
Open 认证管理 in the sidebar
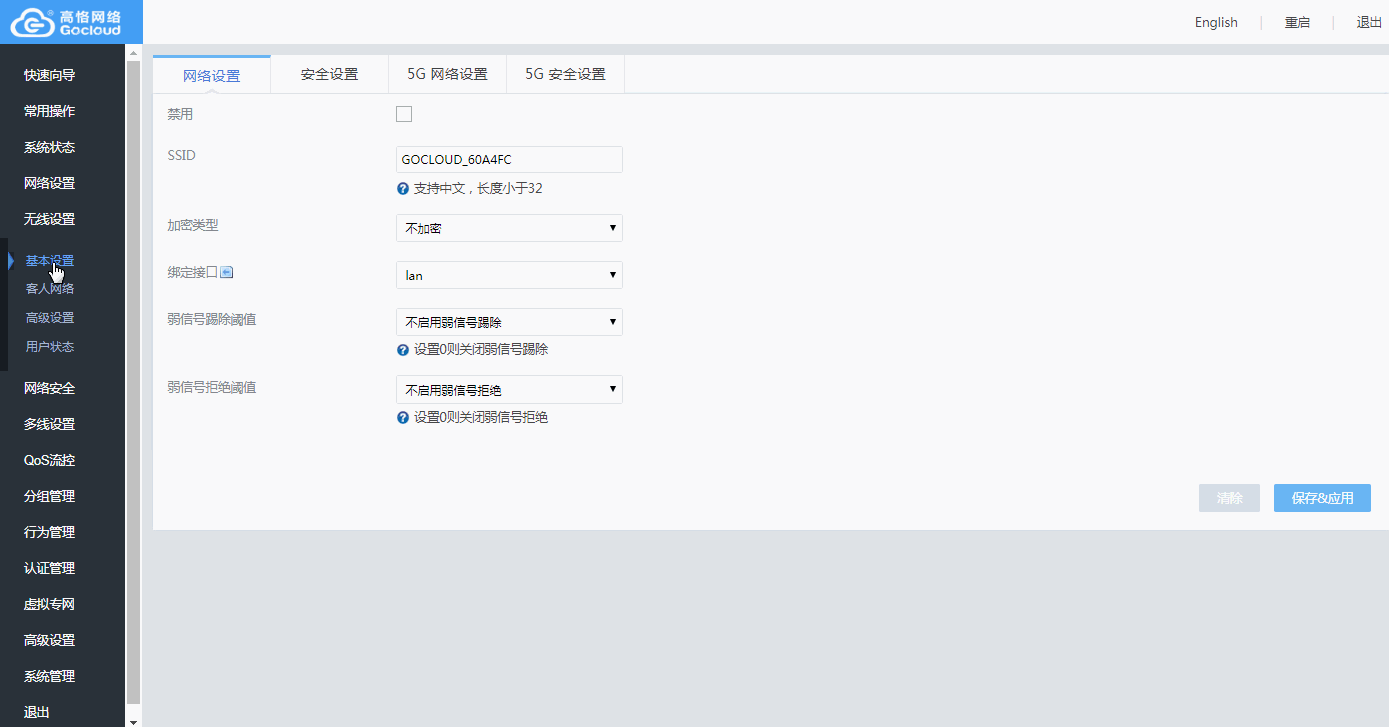(50, 568)
